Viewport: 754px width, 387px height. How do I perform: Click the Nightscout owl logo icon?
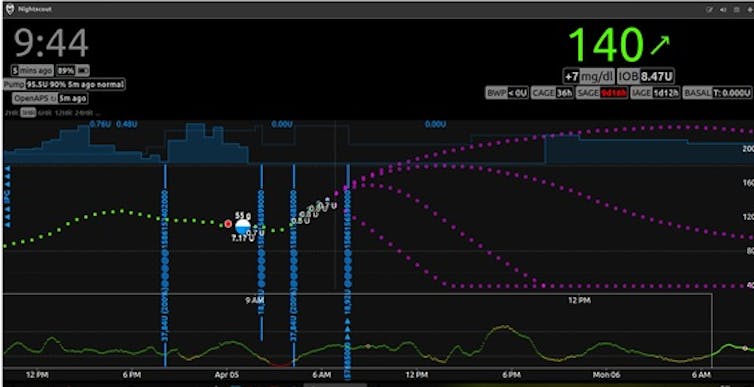[10, 9]
